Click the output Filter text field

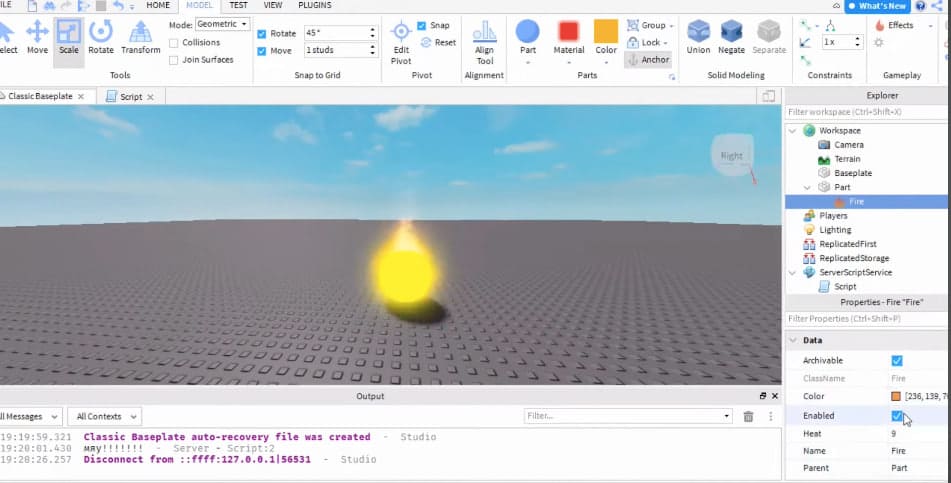click(623, 416)
